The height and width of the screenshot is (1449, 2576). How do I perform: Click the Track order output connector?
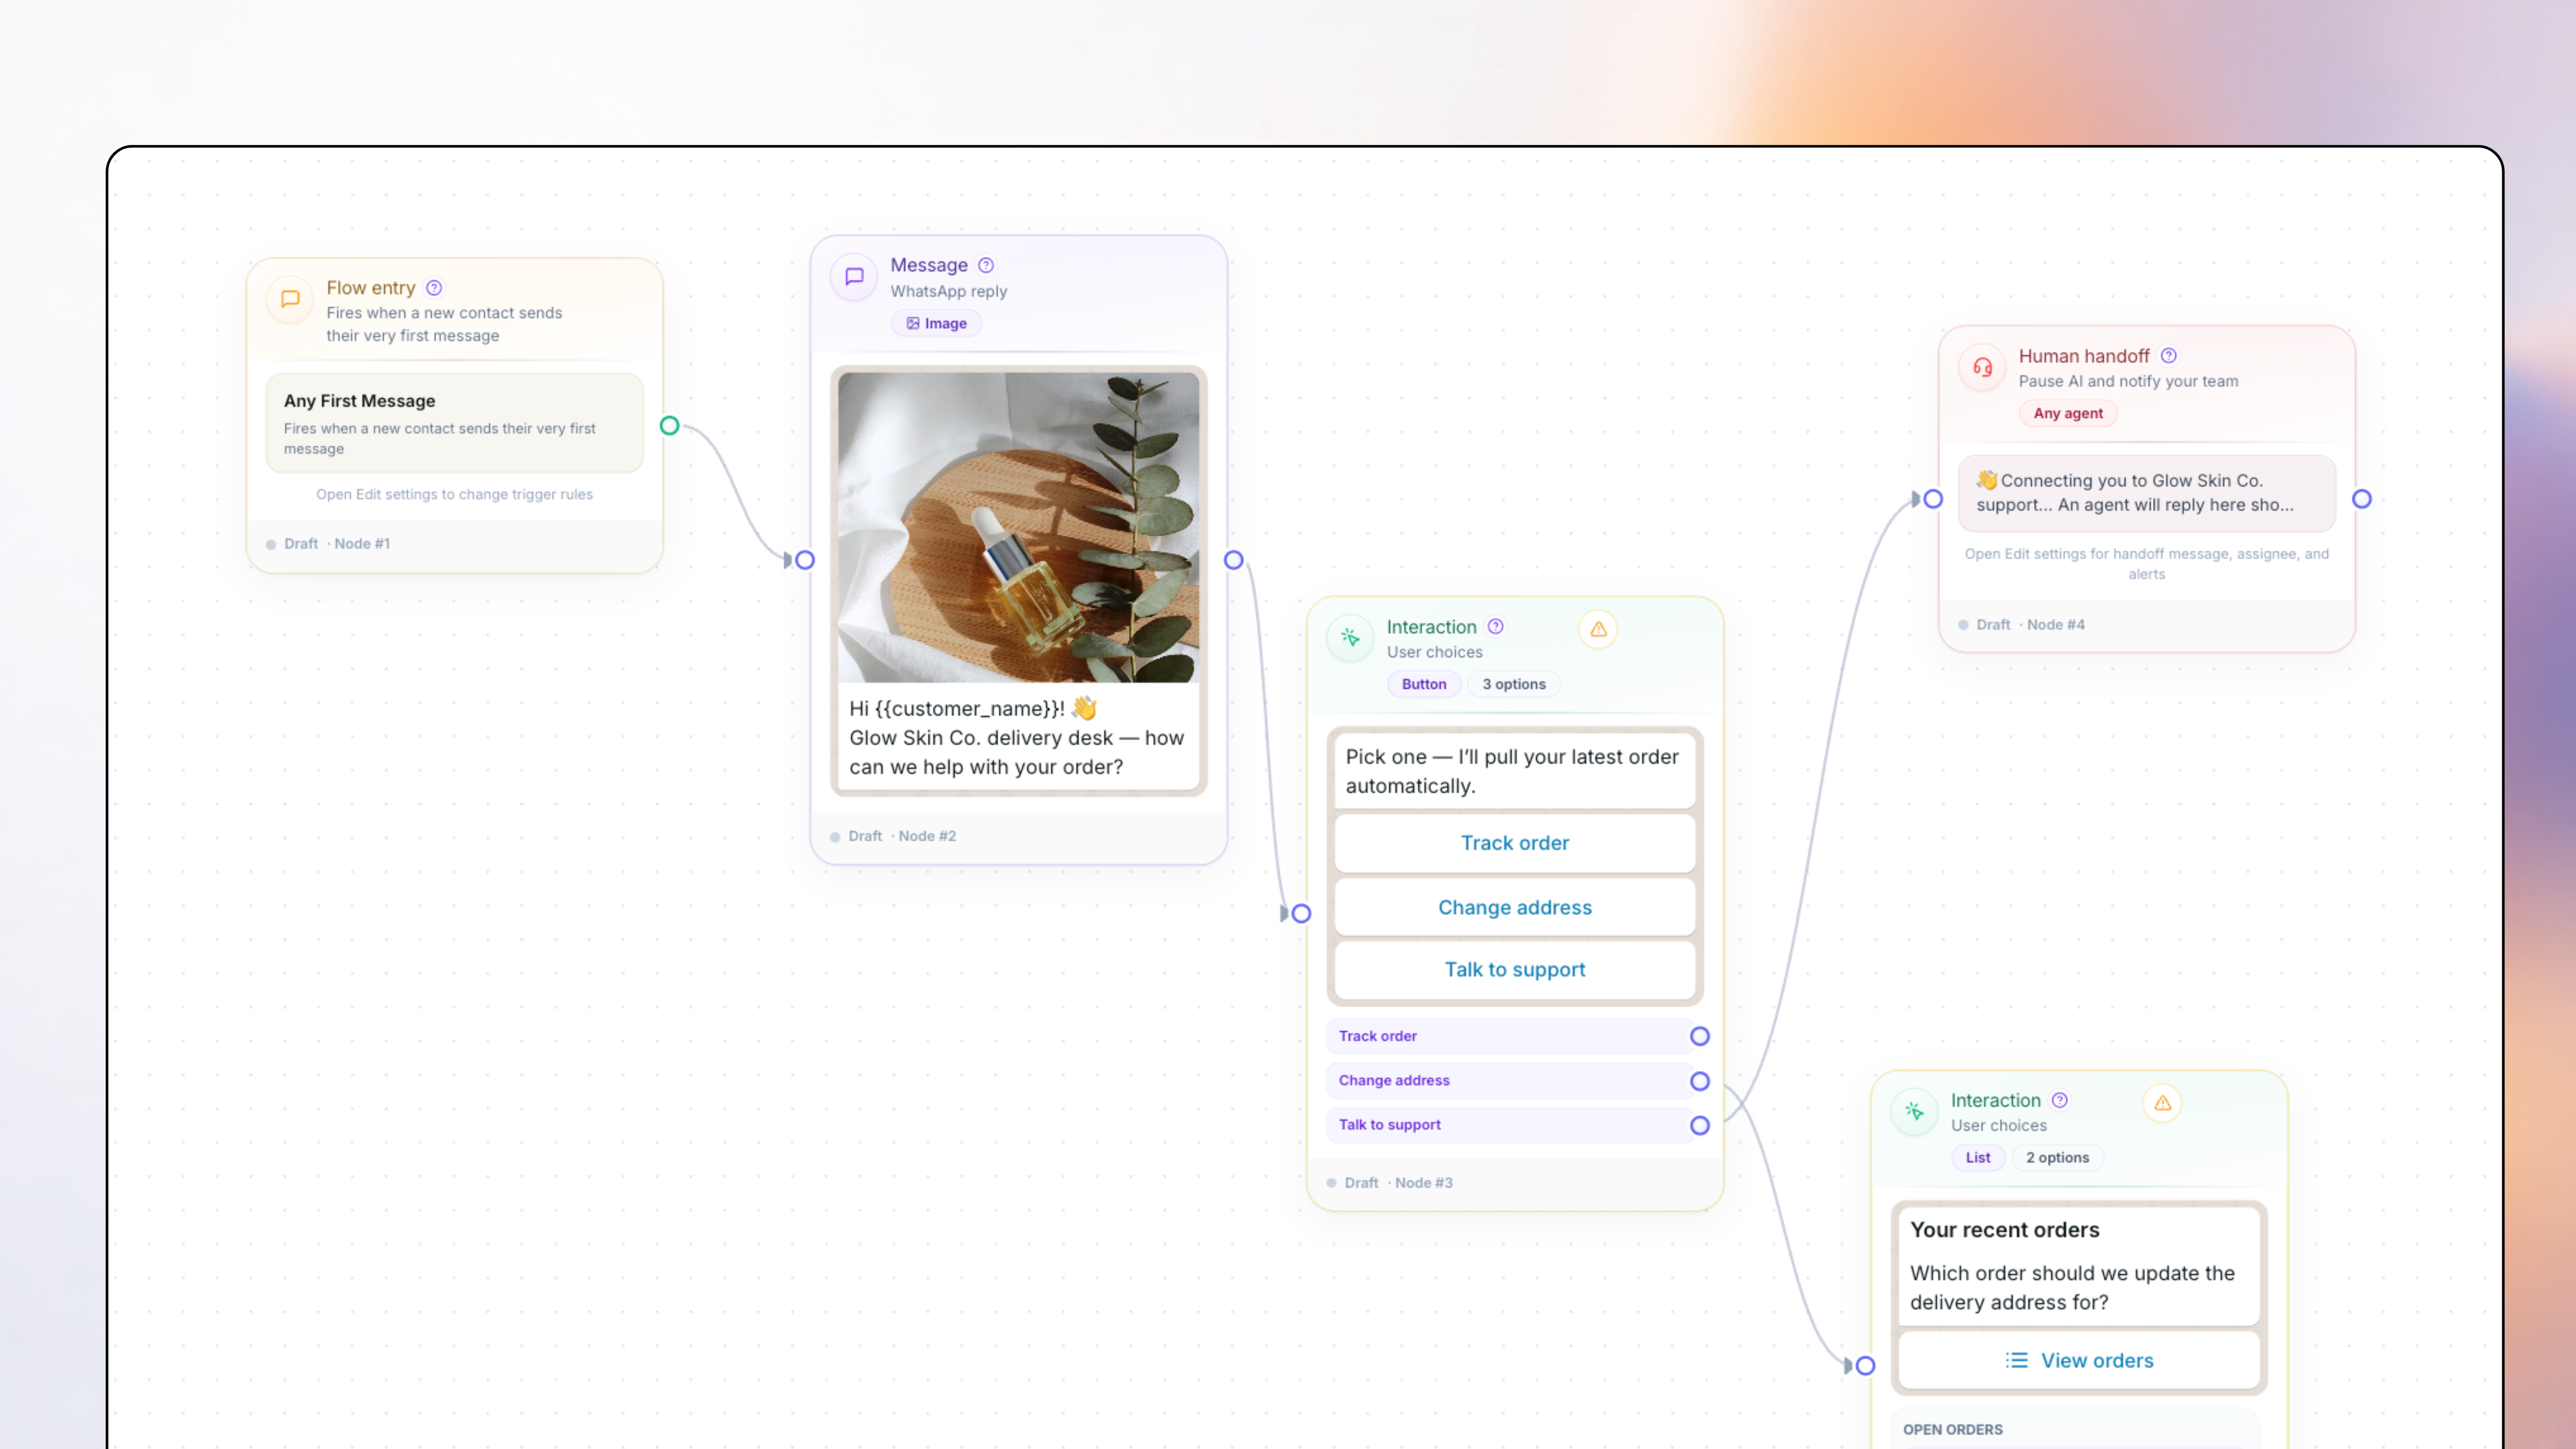[x=1700, y=1036]
